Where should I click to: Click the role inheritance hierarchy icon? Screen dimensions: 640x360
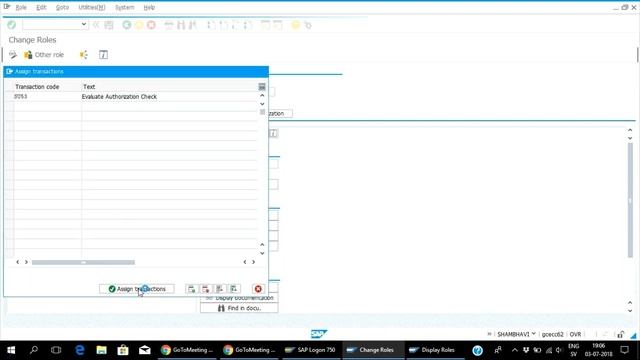84,55
